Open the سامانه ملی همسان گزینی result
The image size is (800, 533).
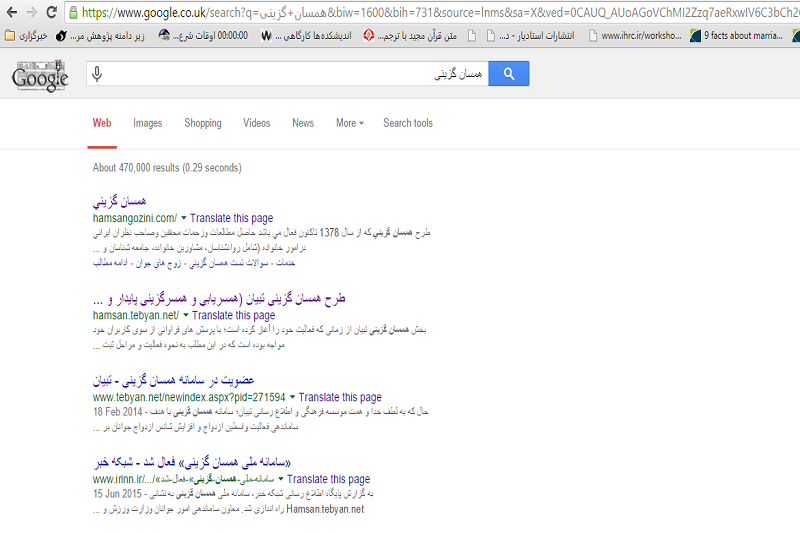tap(192, 463)
